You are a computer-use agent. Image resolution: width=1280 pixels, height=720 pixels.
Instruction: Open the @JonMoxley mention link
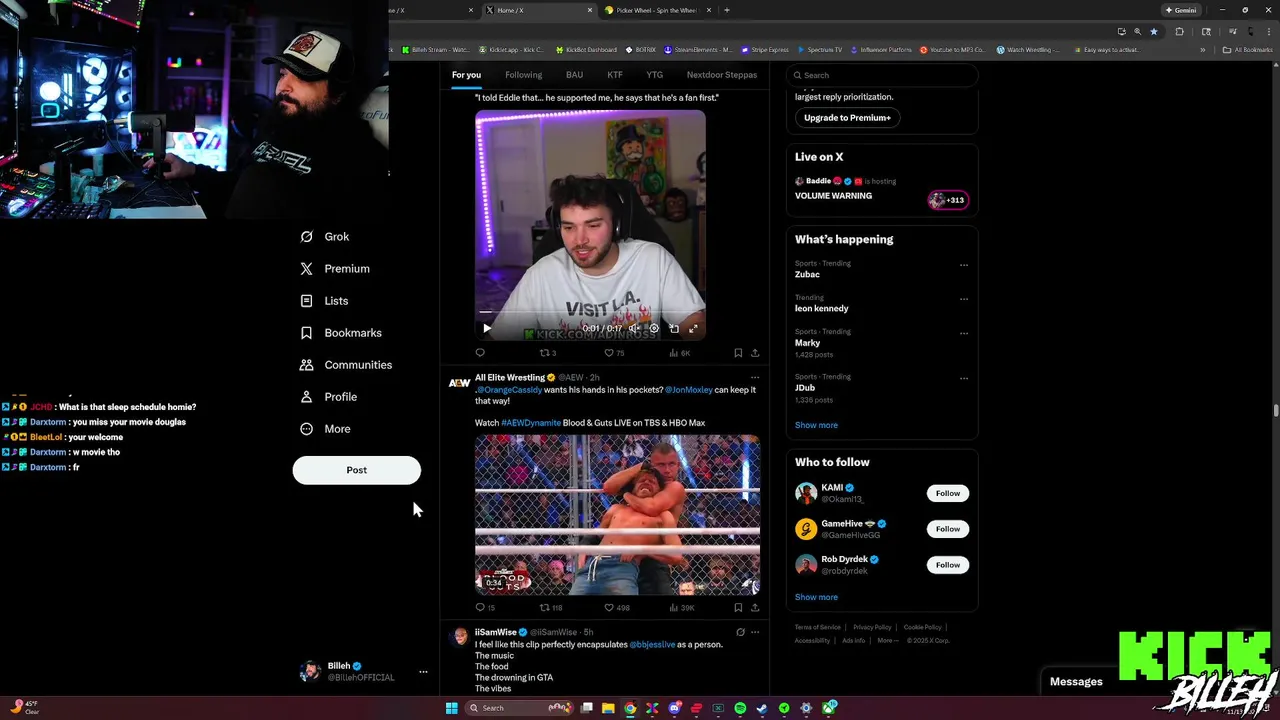pyautogui.click(x=688, y=390)
